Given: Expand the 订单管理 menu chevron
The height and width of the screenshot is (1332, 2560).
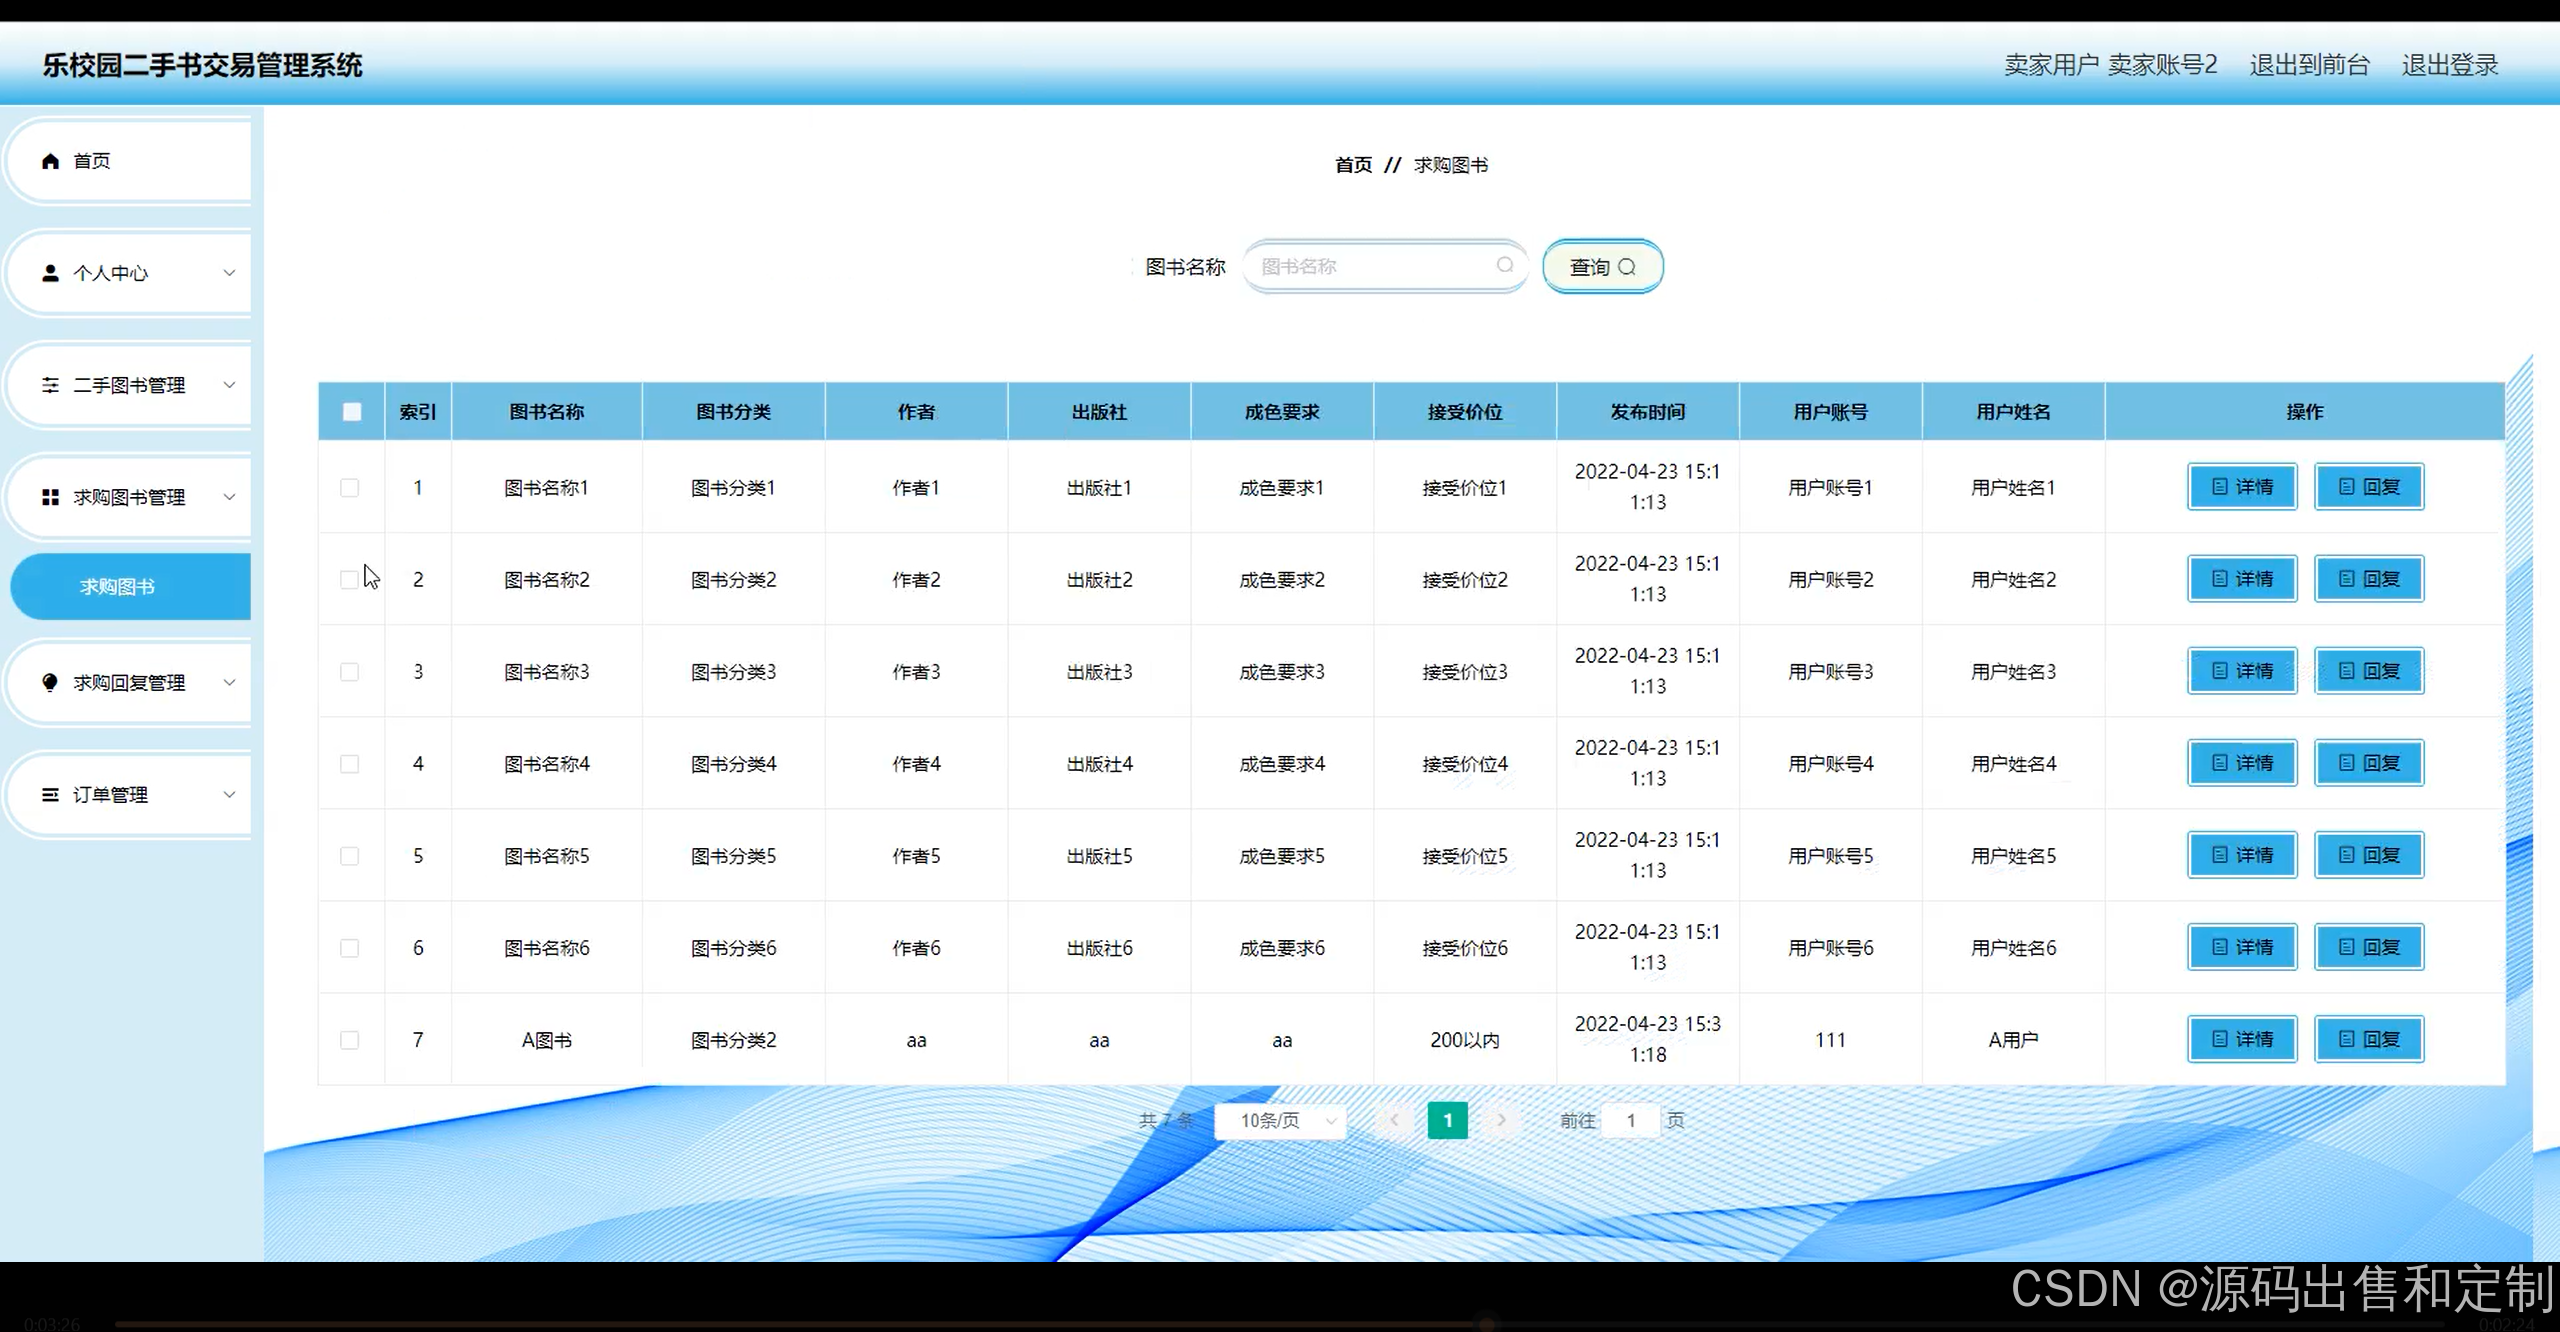Looking at the screenshot, I should pyautogui.click(x=229, y=794).
